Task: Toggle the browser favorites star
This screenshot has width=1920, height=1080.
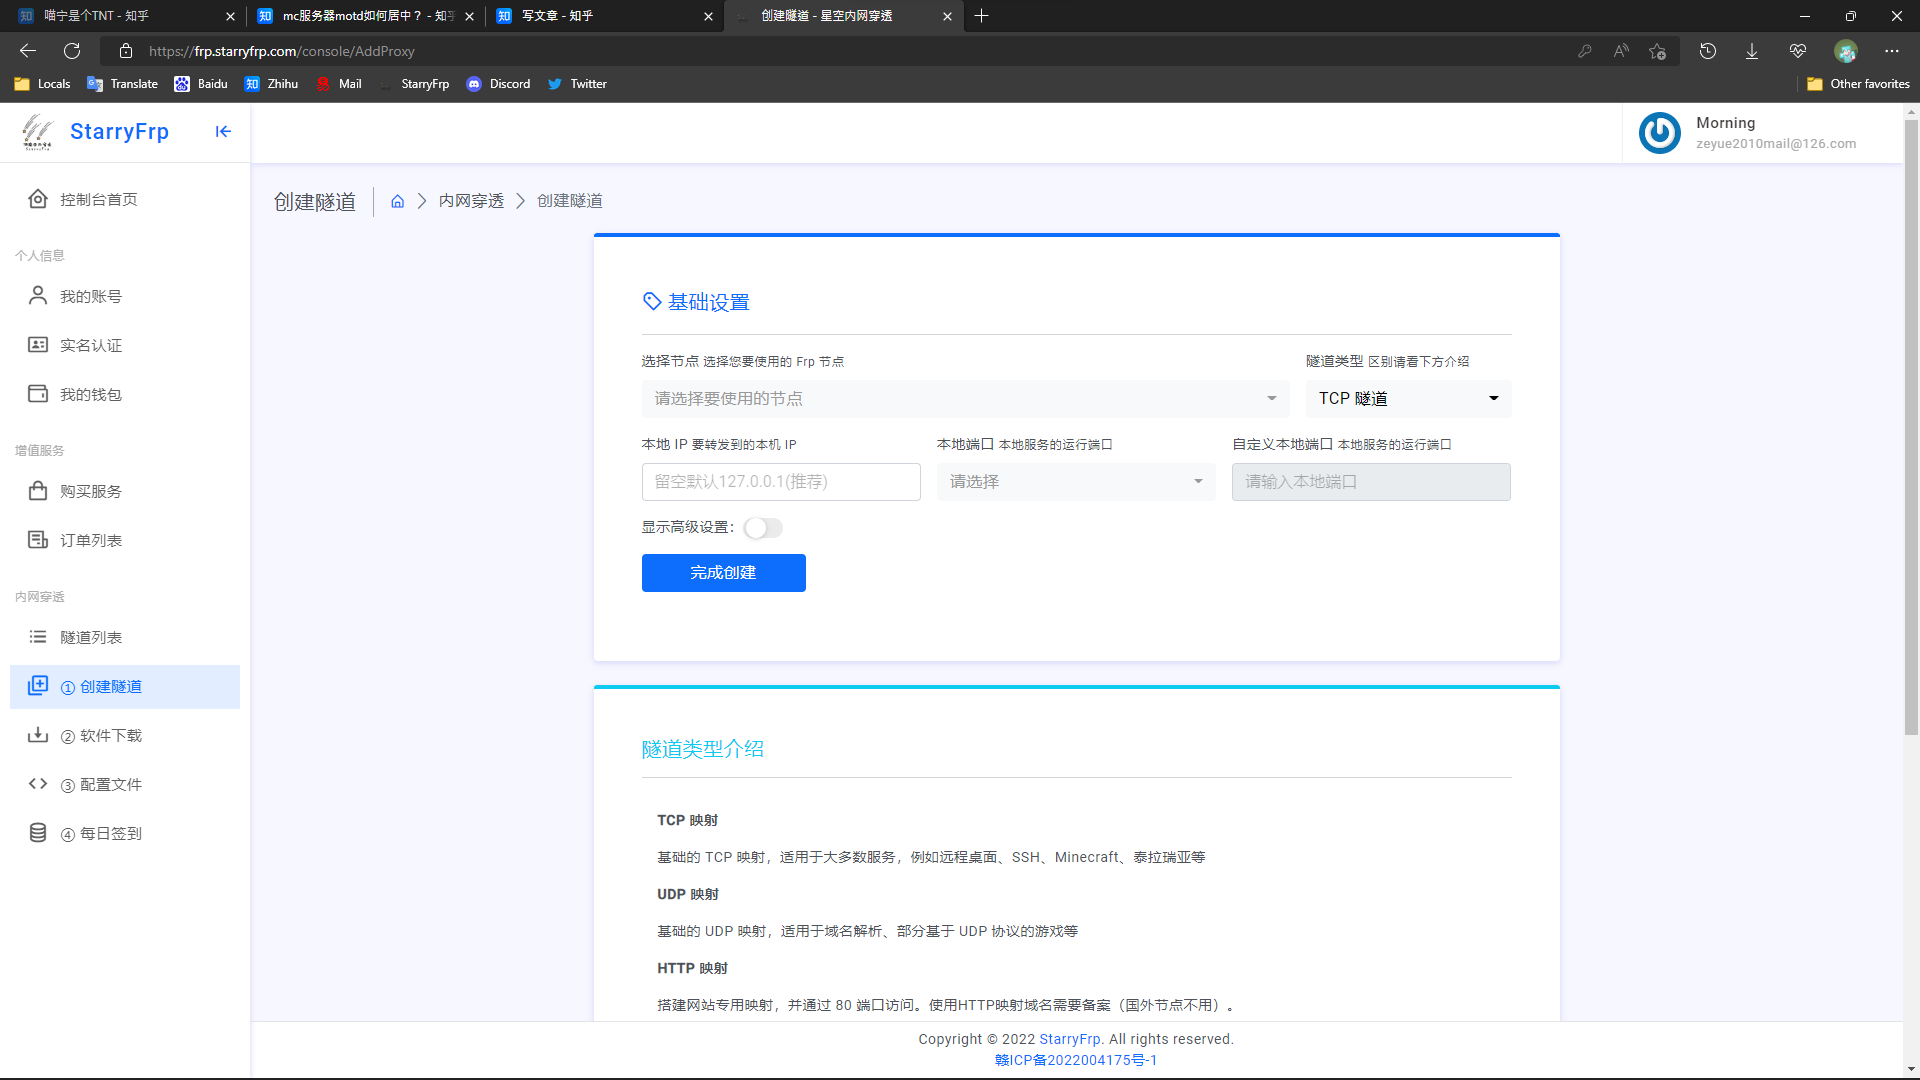Action: 1658,51
